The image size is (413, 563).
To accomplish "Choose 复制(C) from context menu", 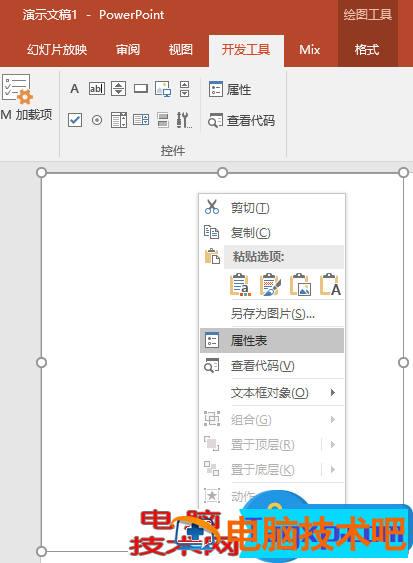I will [272, 233].
